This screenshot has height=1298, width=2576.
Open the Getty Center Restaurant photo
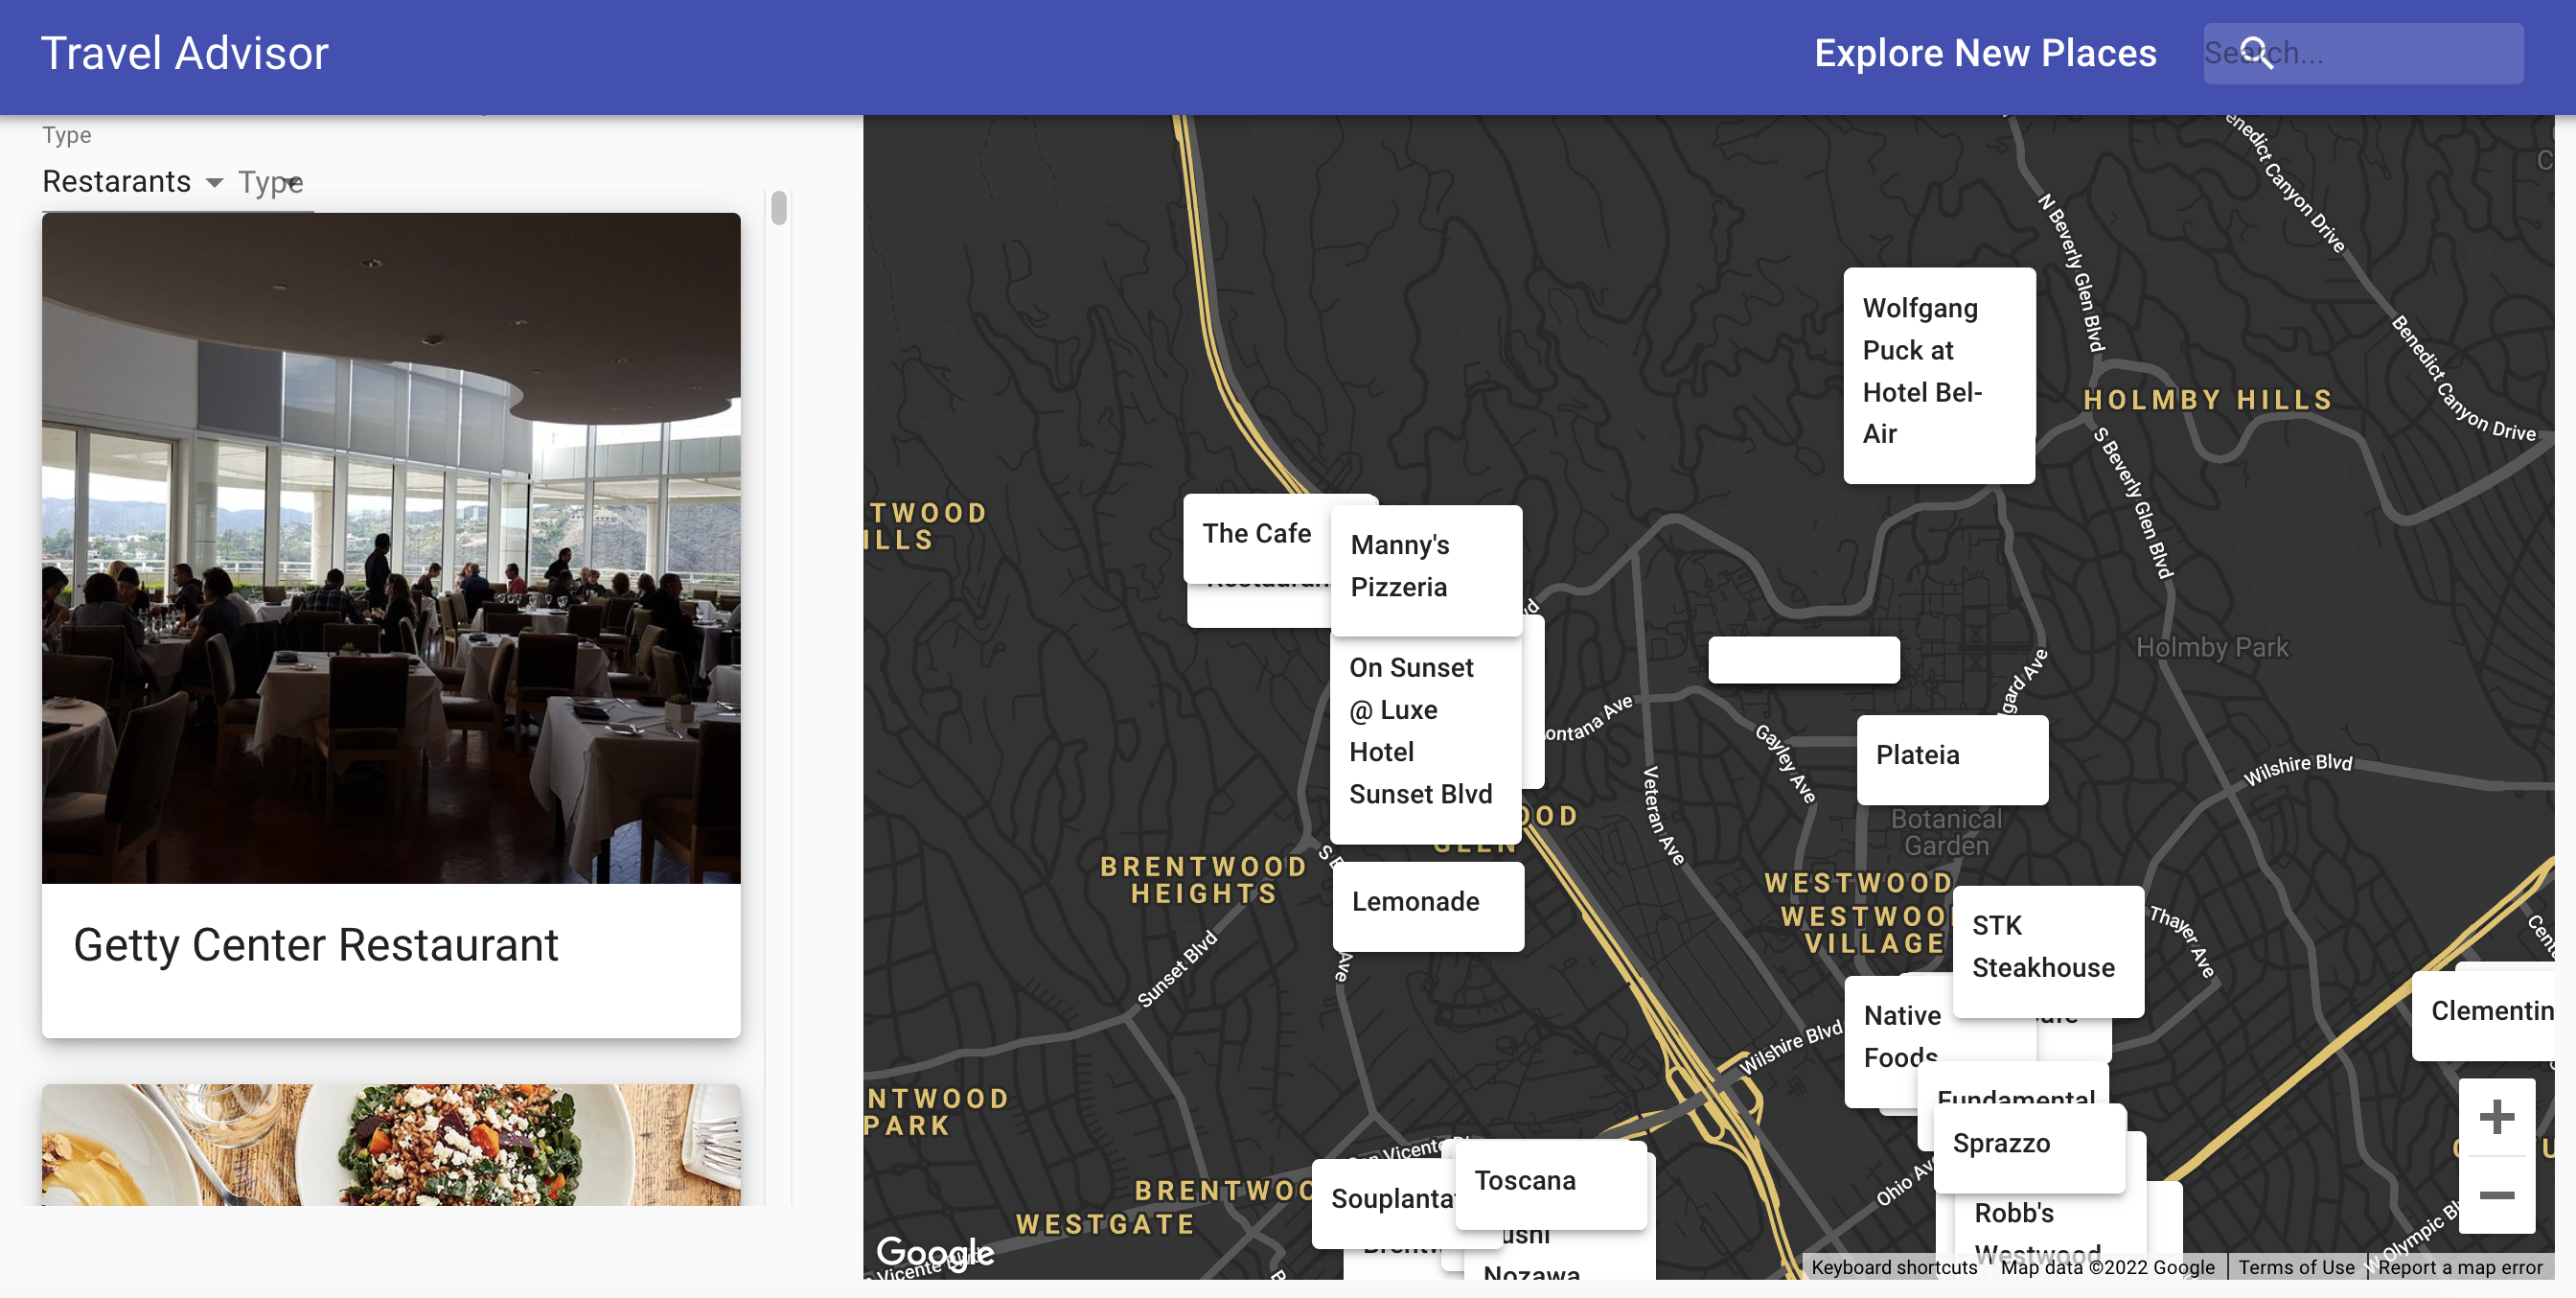pos(391,548)
